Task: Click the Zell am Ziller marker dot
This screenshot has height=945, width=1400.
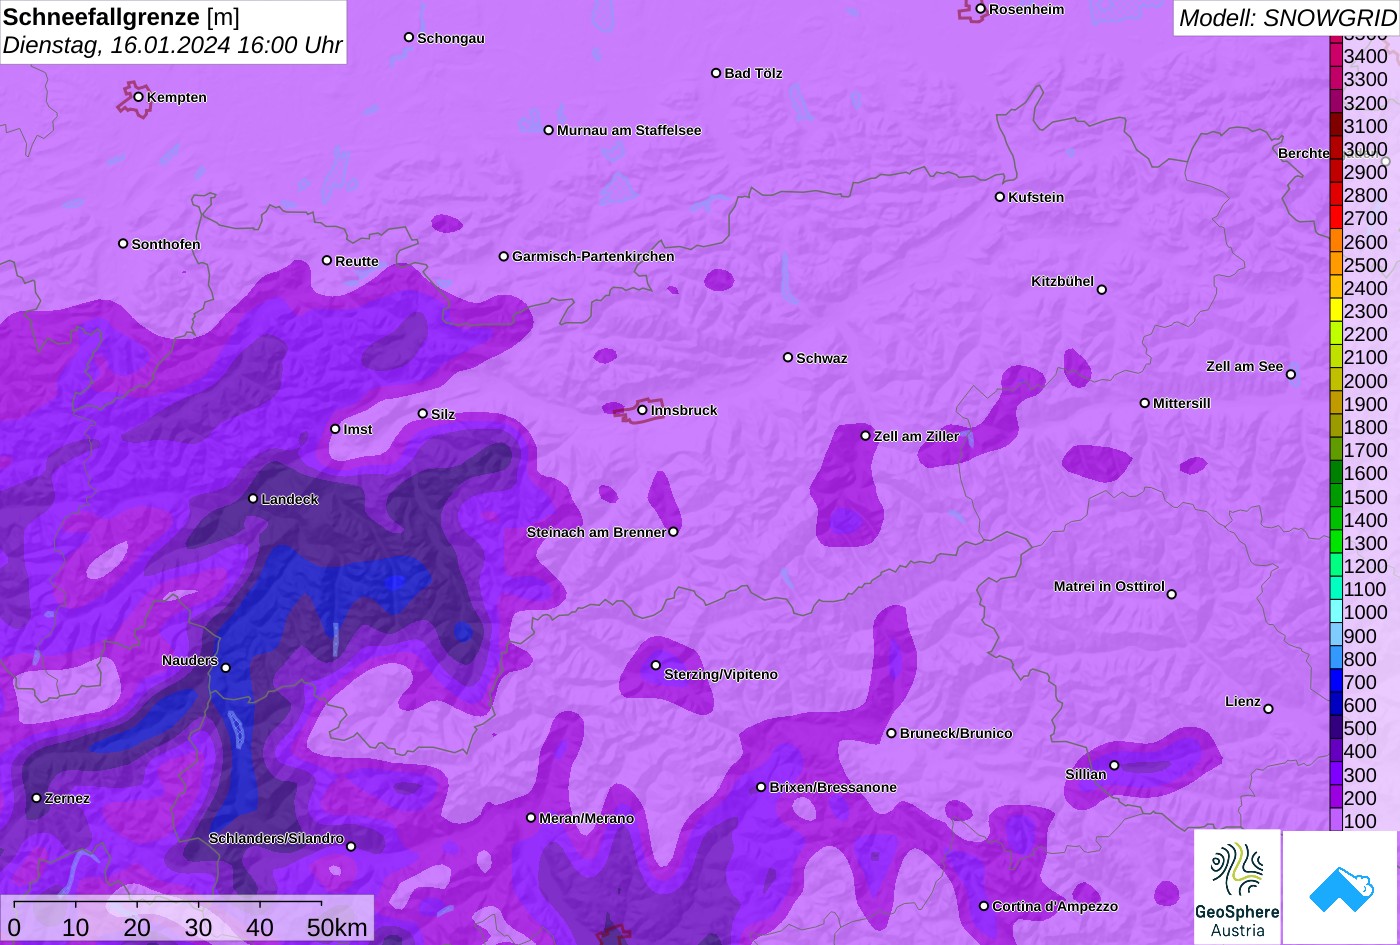Action: pos(866,435)
